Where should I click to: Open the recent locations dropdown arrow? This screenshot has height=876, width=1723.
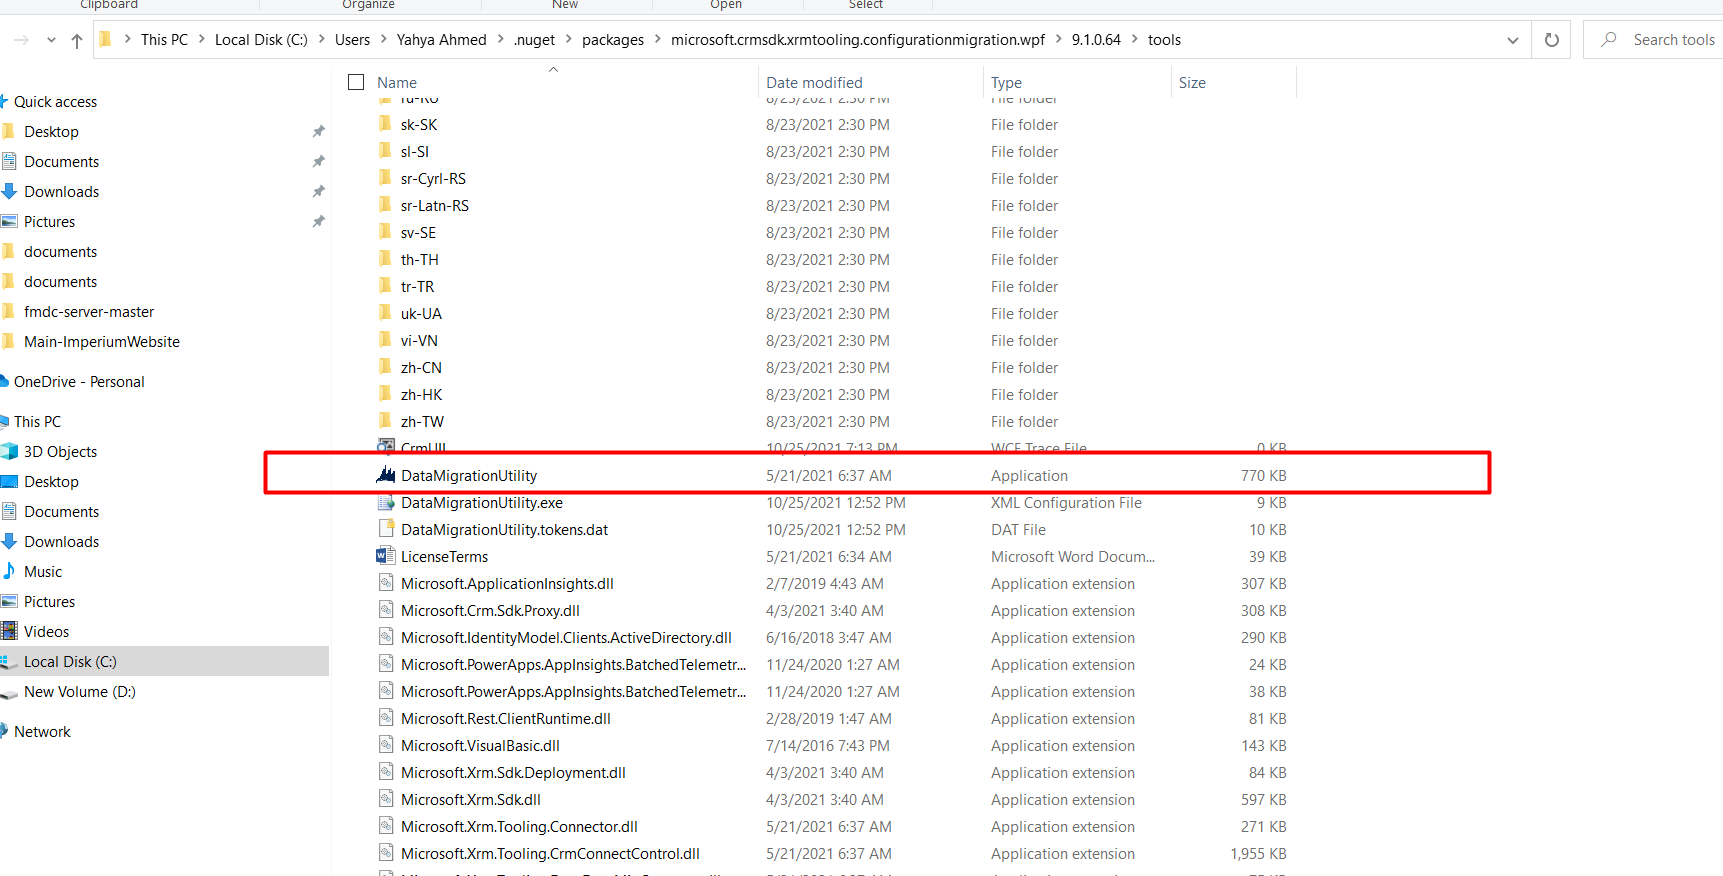(51, 40)
